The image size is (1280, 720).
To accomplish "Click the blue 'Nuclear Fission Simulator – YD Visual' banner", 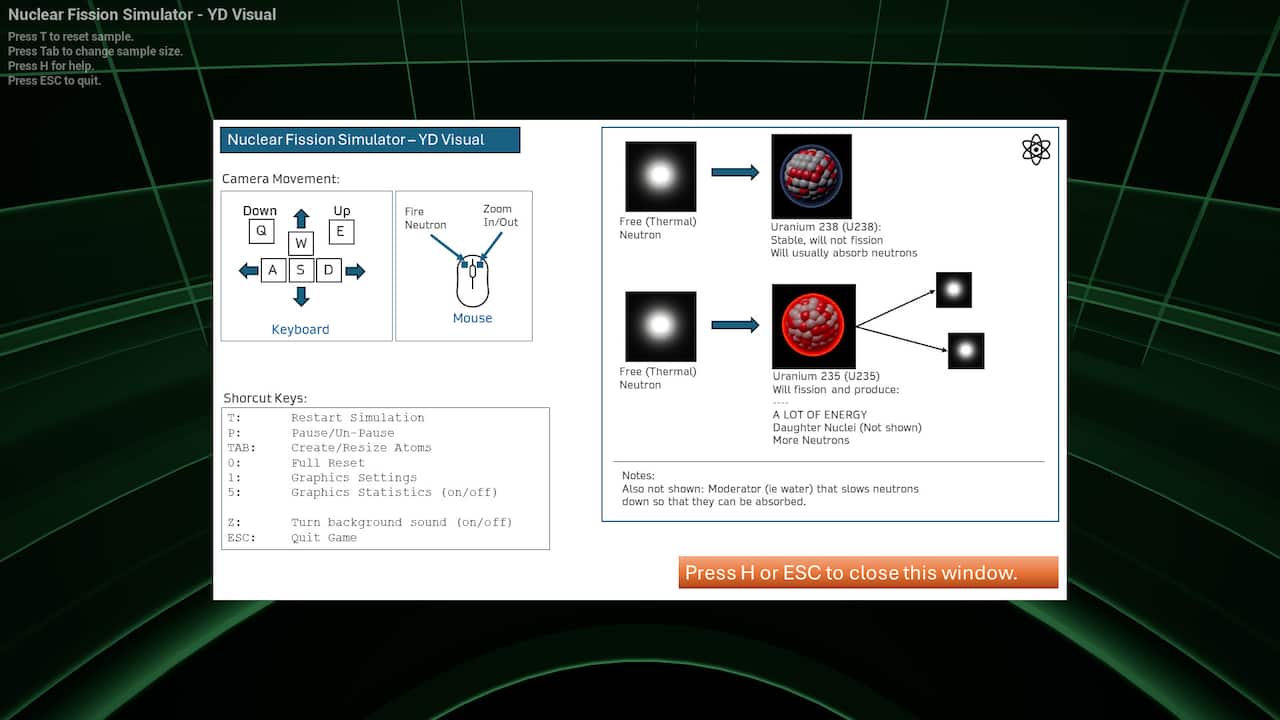I will (370, 140).
